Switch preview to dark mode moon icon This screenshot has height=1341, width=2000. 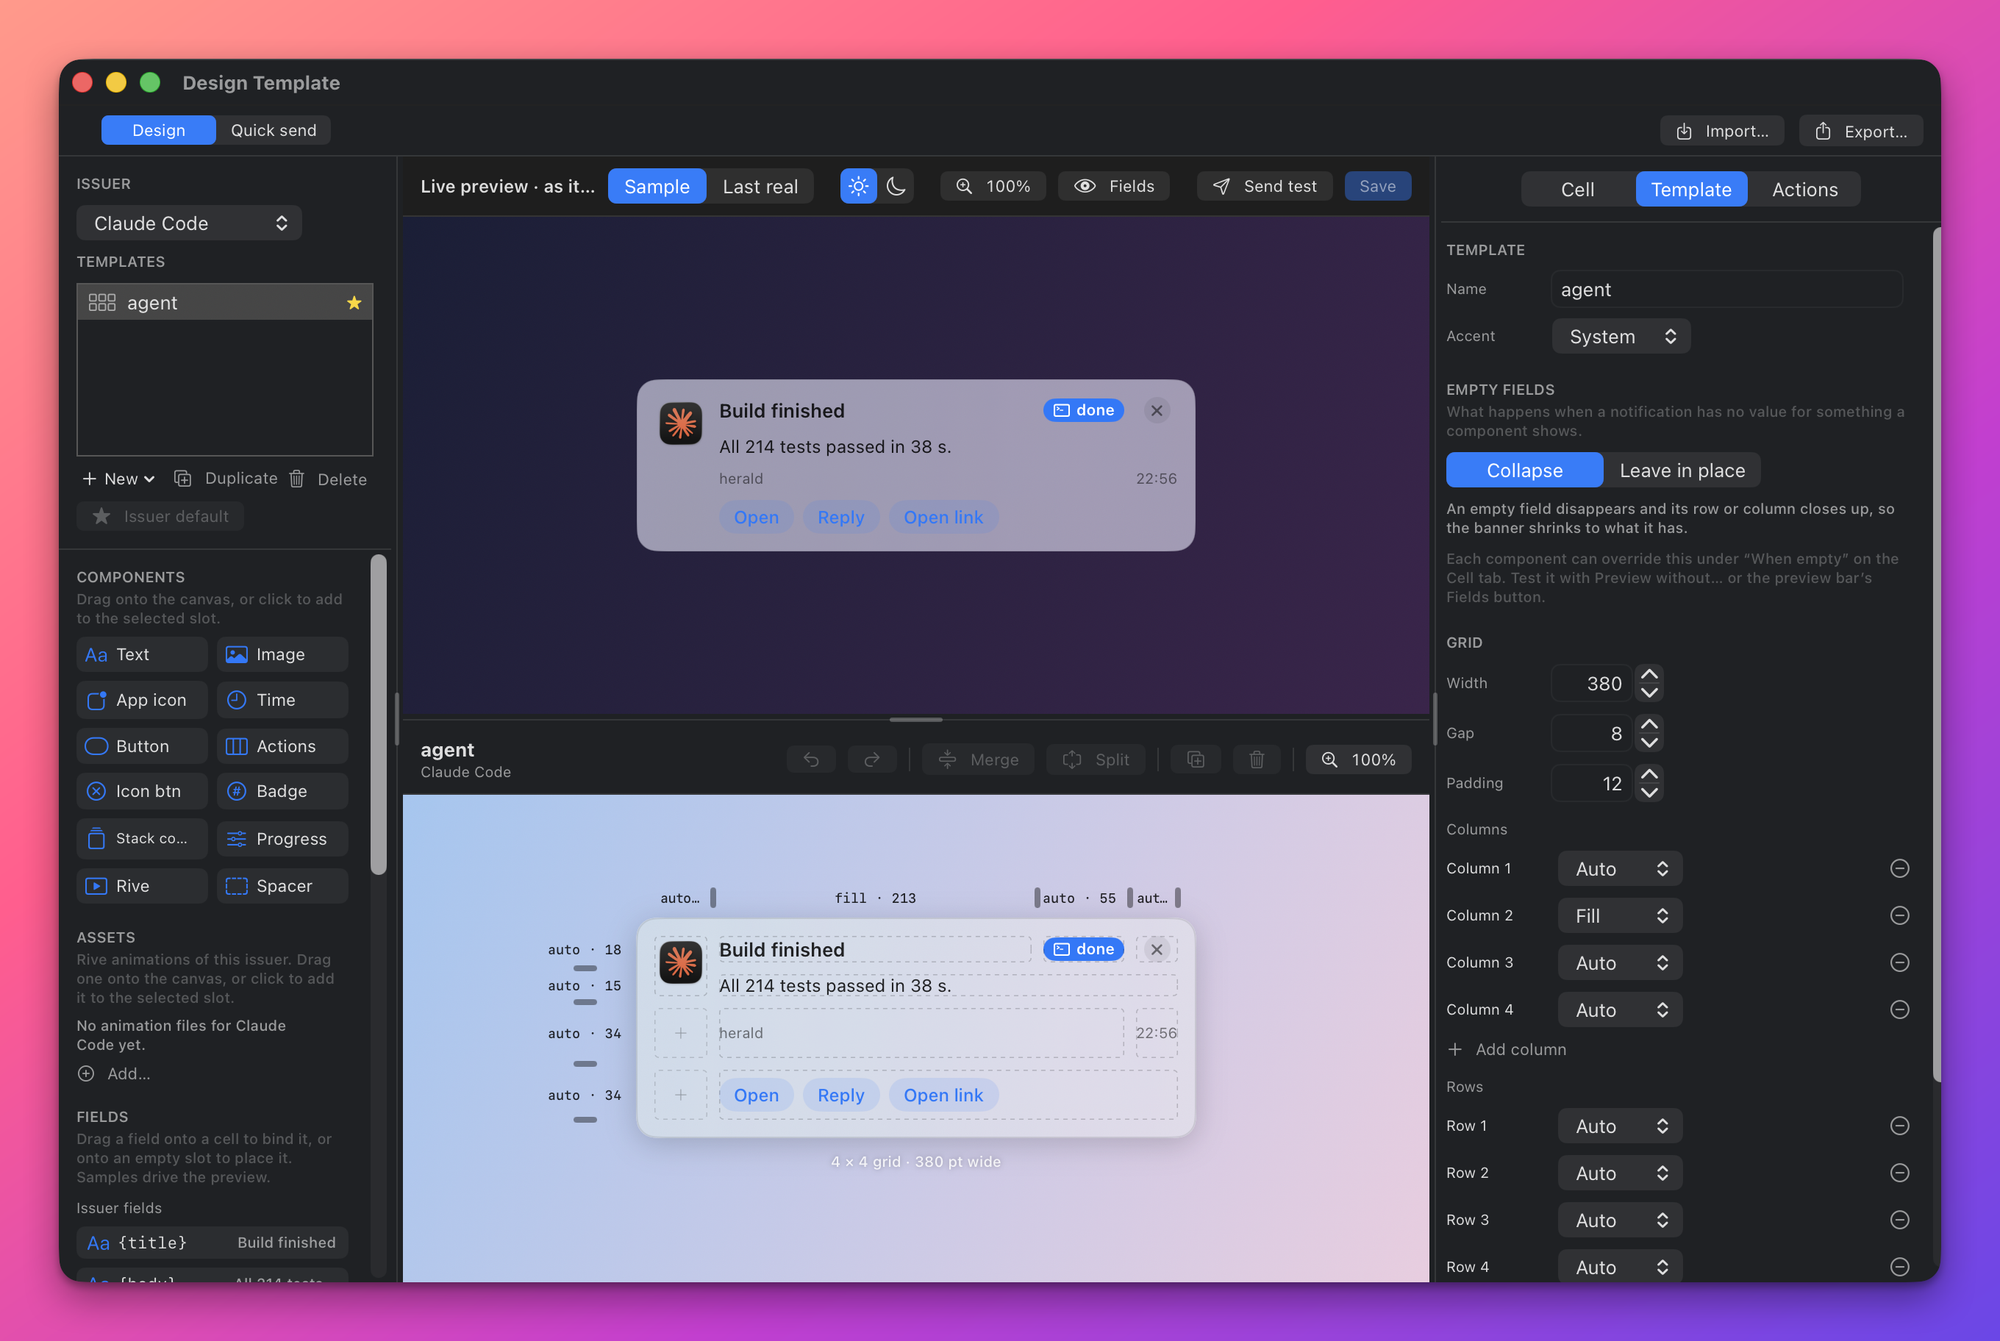tap(896, 186)
